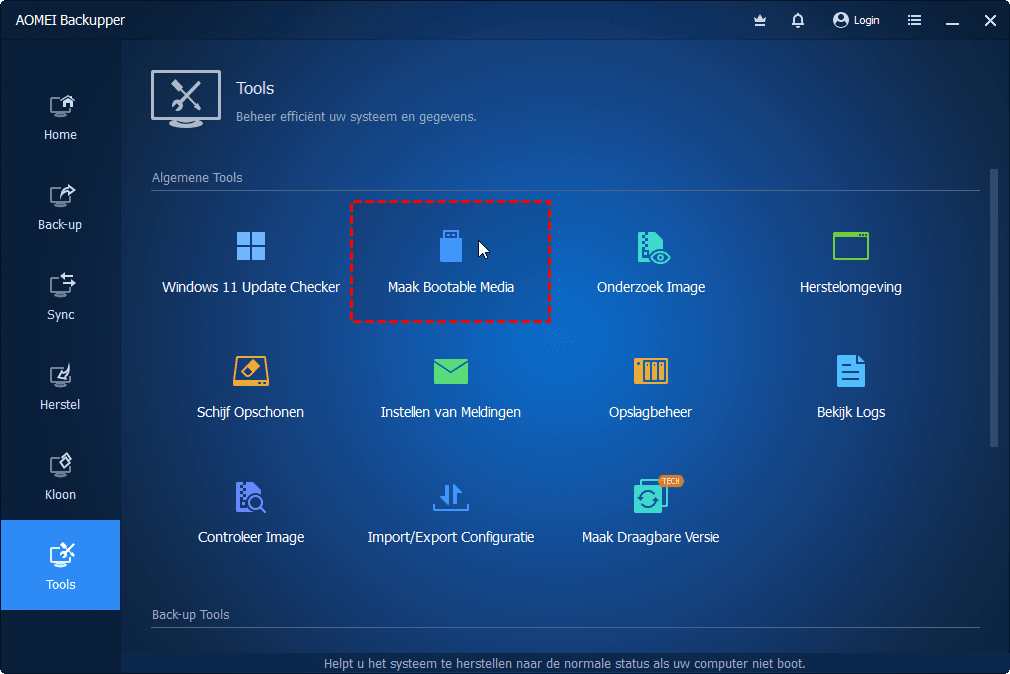The height and width of the screenshot is (674, 1010).
Task: Click the Tools page title text
Action: (255, 88)
